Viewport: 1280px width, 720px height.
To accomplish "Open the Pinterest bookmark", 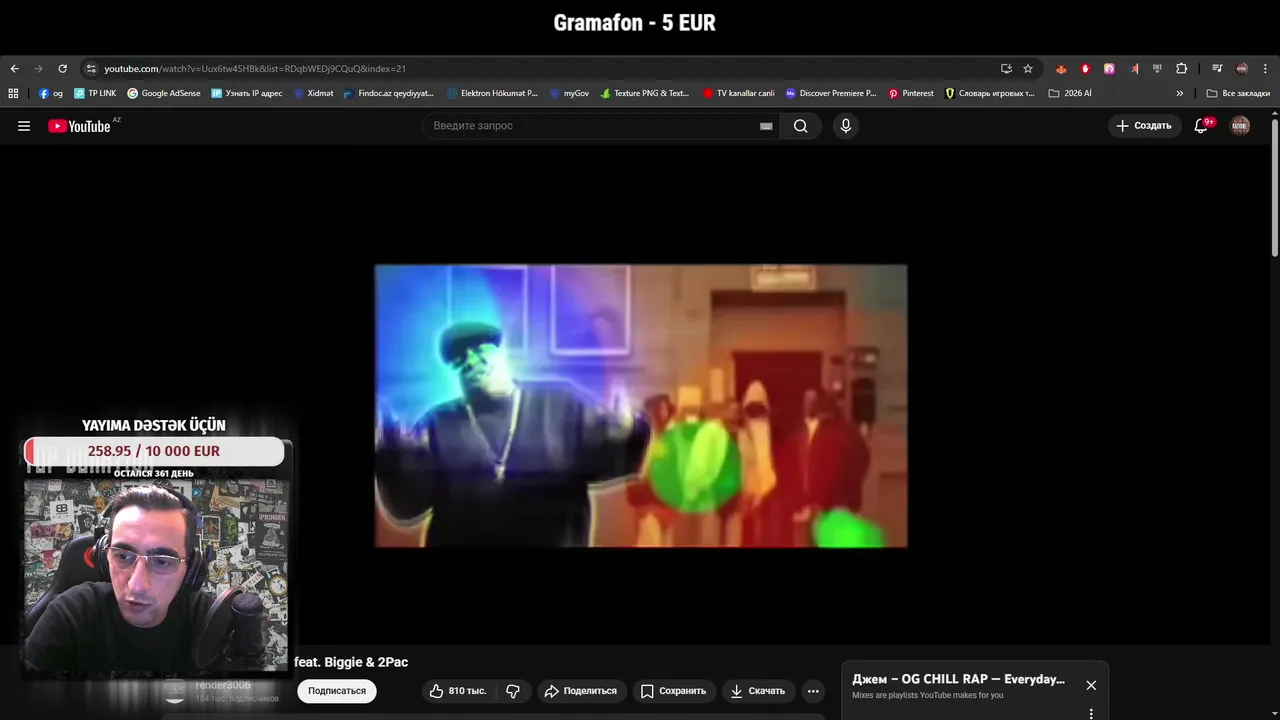I will pyautogui.click(x=911, y=93).
